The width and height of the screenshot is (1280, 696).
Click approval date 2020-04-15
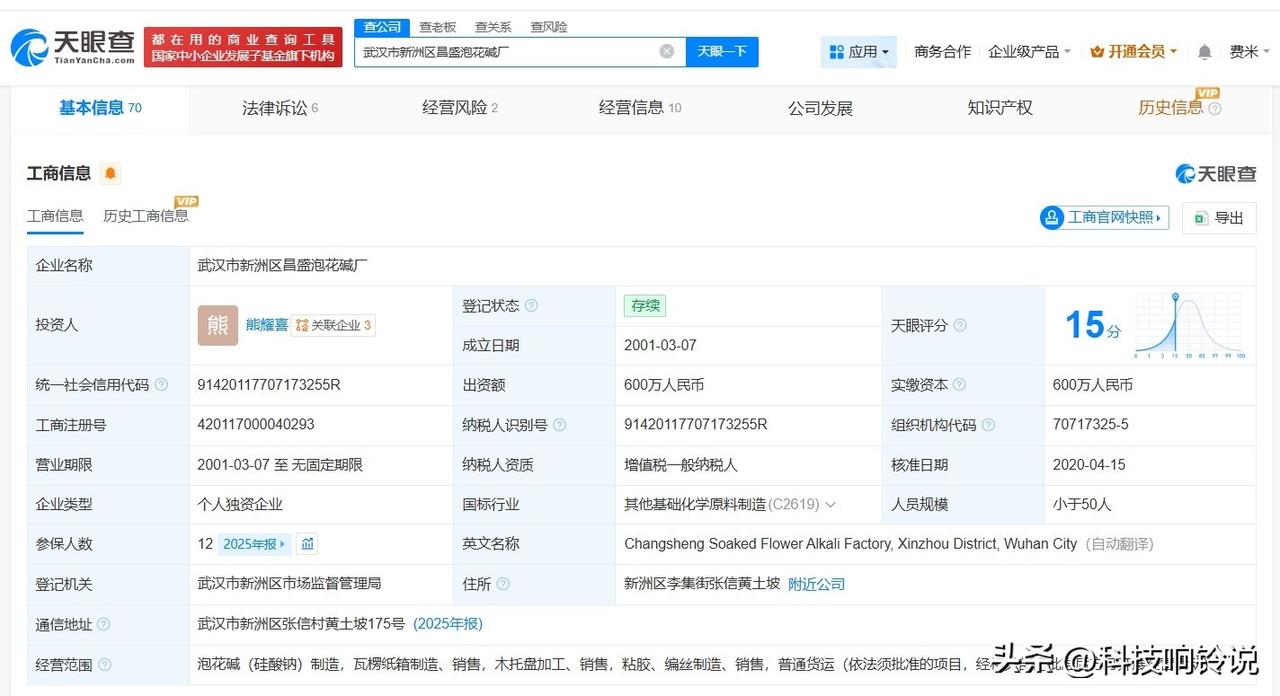click(1089, 465)
